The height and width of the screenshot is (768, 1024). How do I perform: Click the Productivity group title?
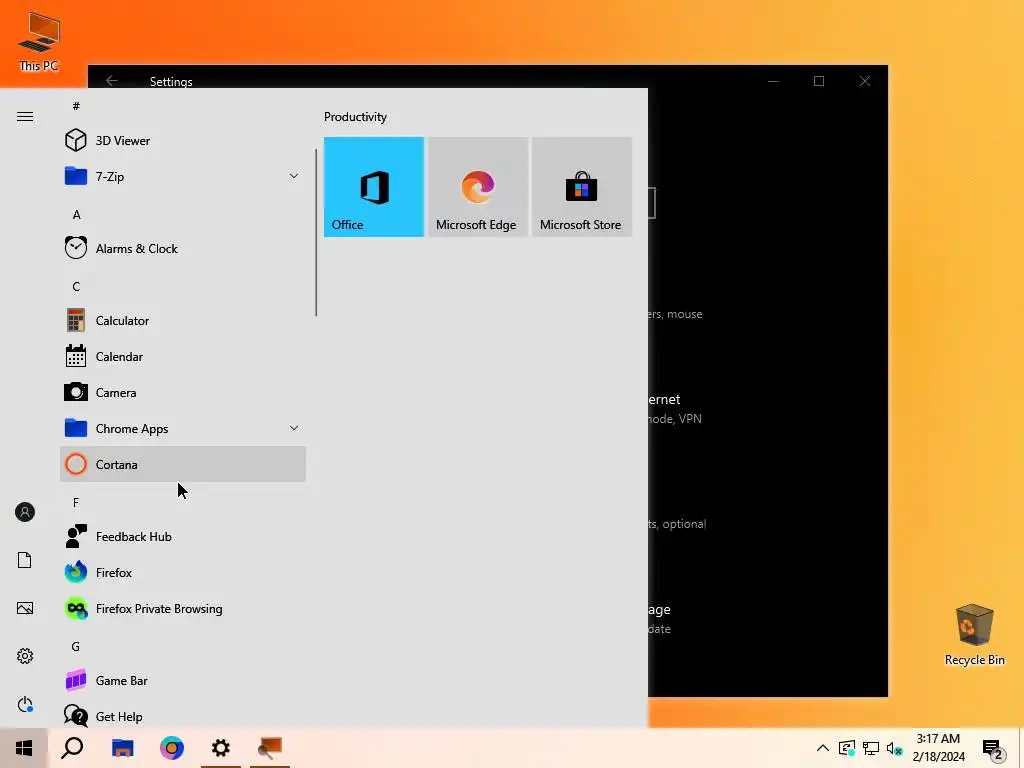coord(355,117)
